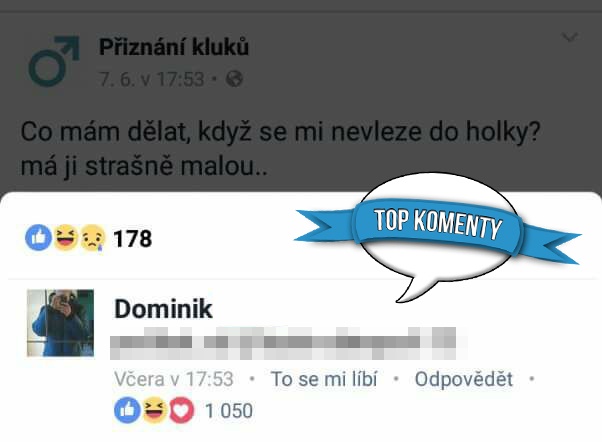Open the comment timestamp Včera v 17:53
This screenshot has height=442, width=602.
[x=174, y=379]
